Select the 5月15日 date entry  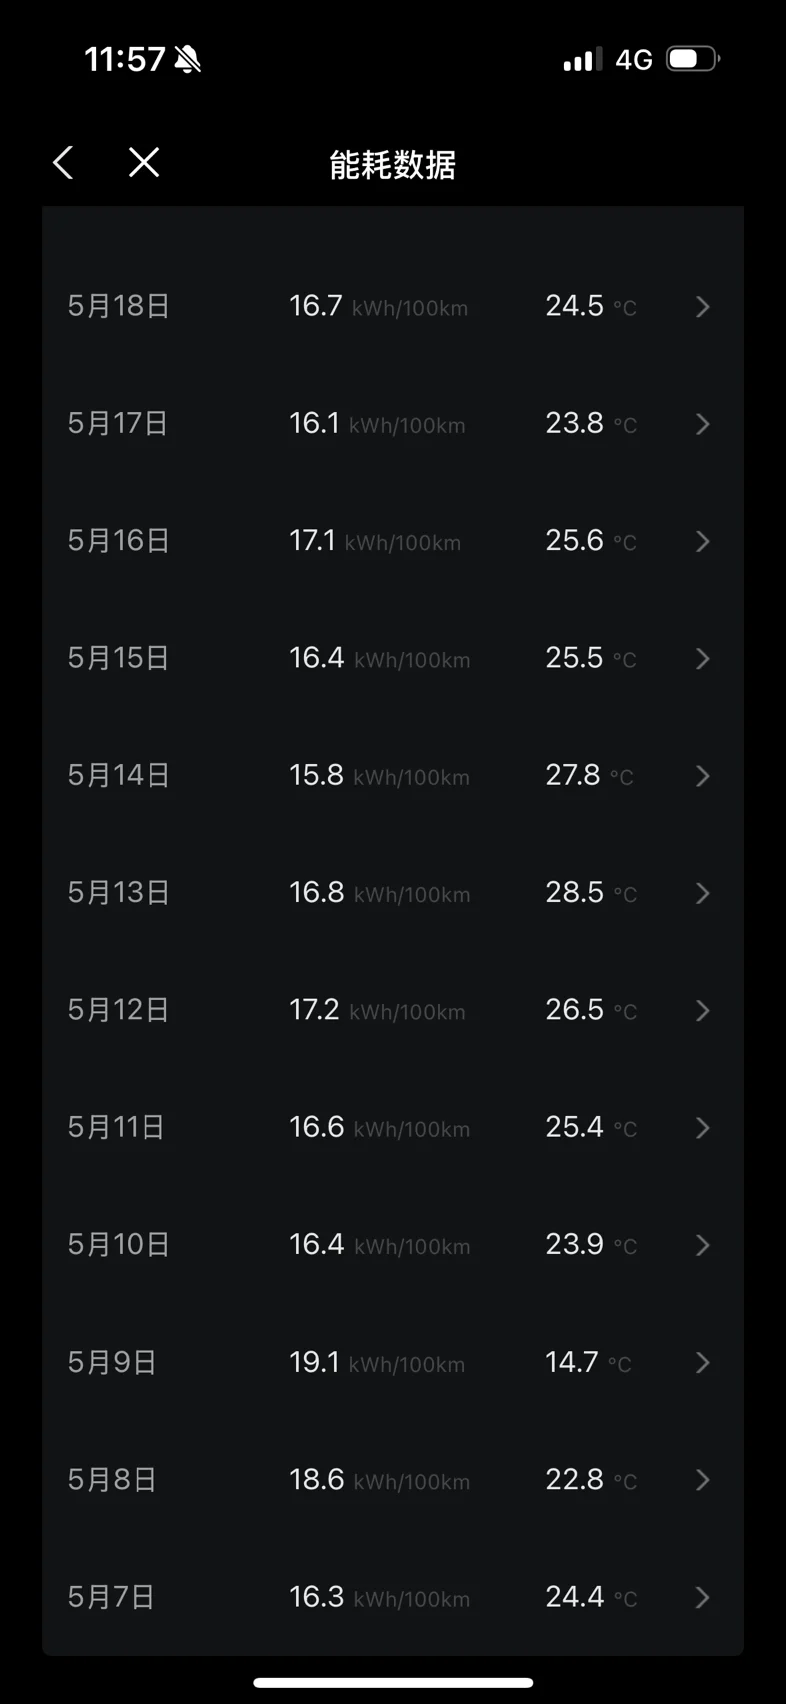coord(118,658)
